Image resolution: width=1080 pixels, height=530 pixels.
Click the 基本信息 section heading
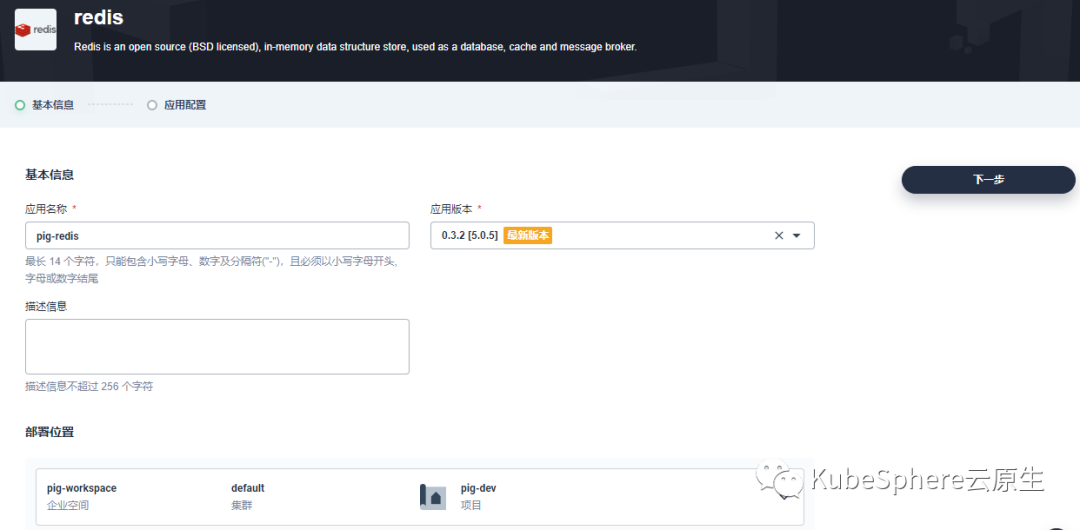[x=50, y=175]
